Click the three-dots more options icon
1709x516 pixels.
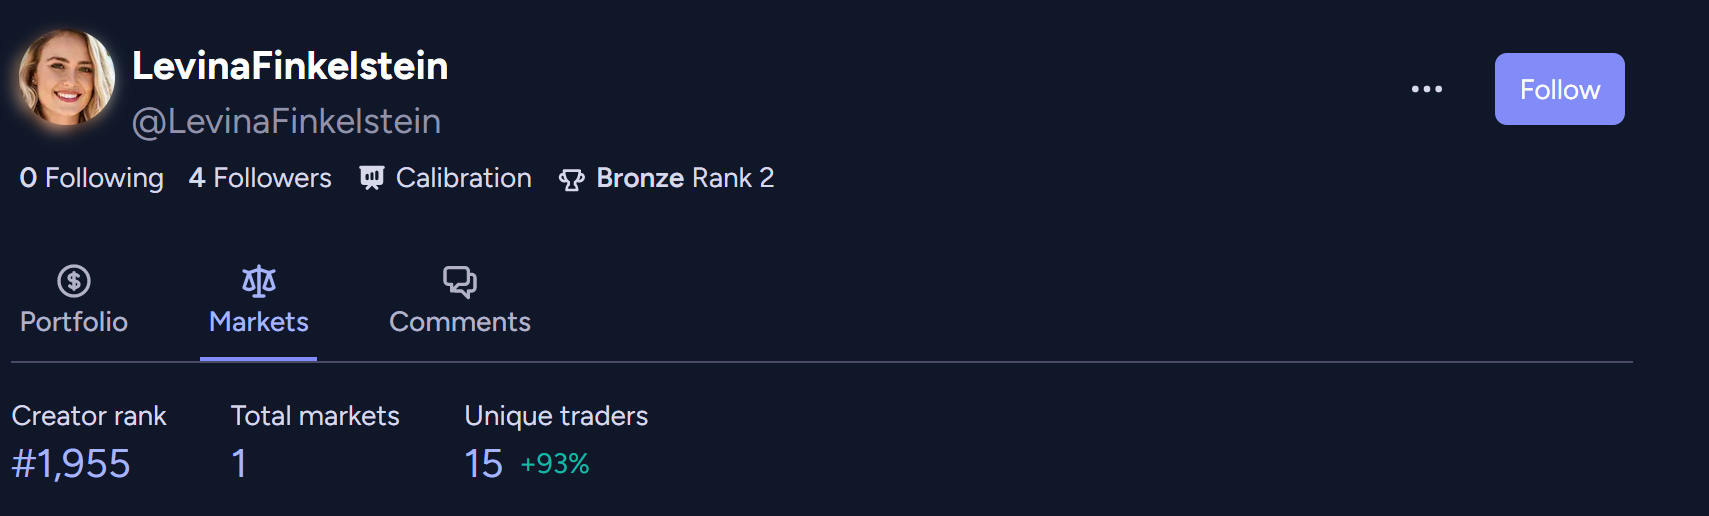pyautogui.click(x=1426, y=89)
